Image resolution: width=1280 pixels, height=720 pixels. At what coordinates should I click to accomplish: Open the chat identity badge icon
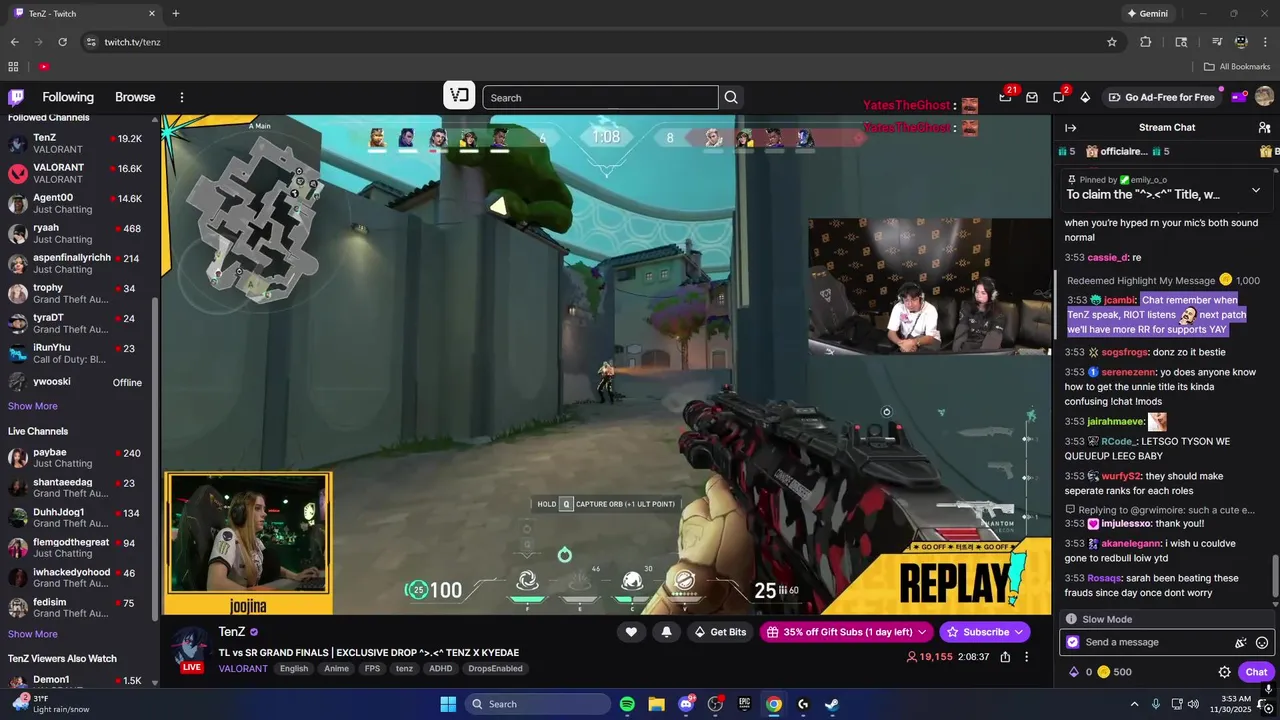coord(1073,642)
